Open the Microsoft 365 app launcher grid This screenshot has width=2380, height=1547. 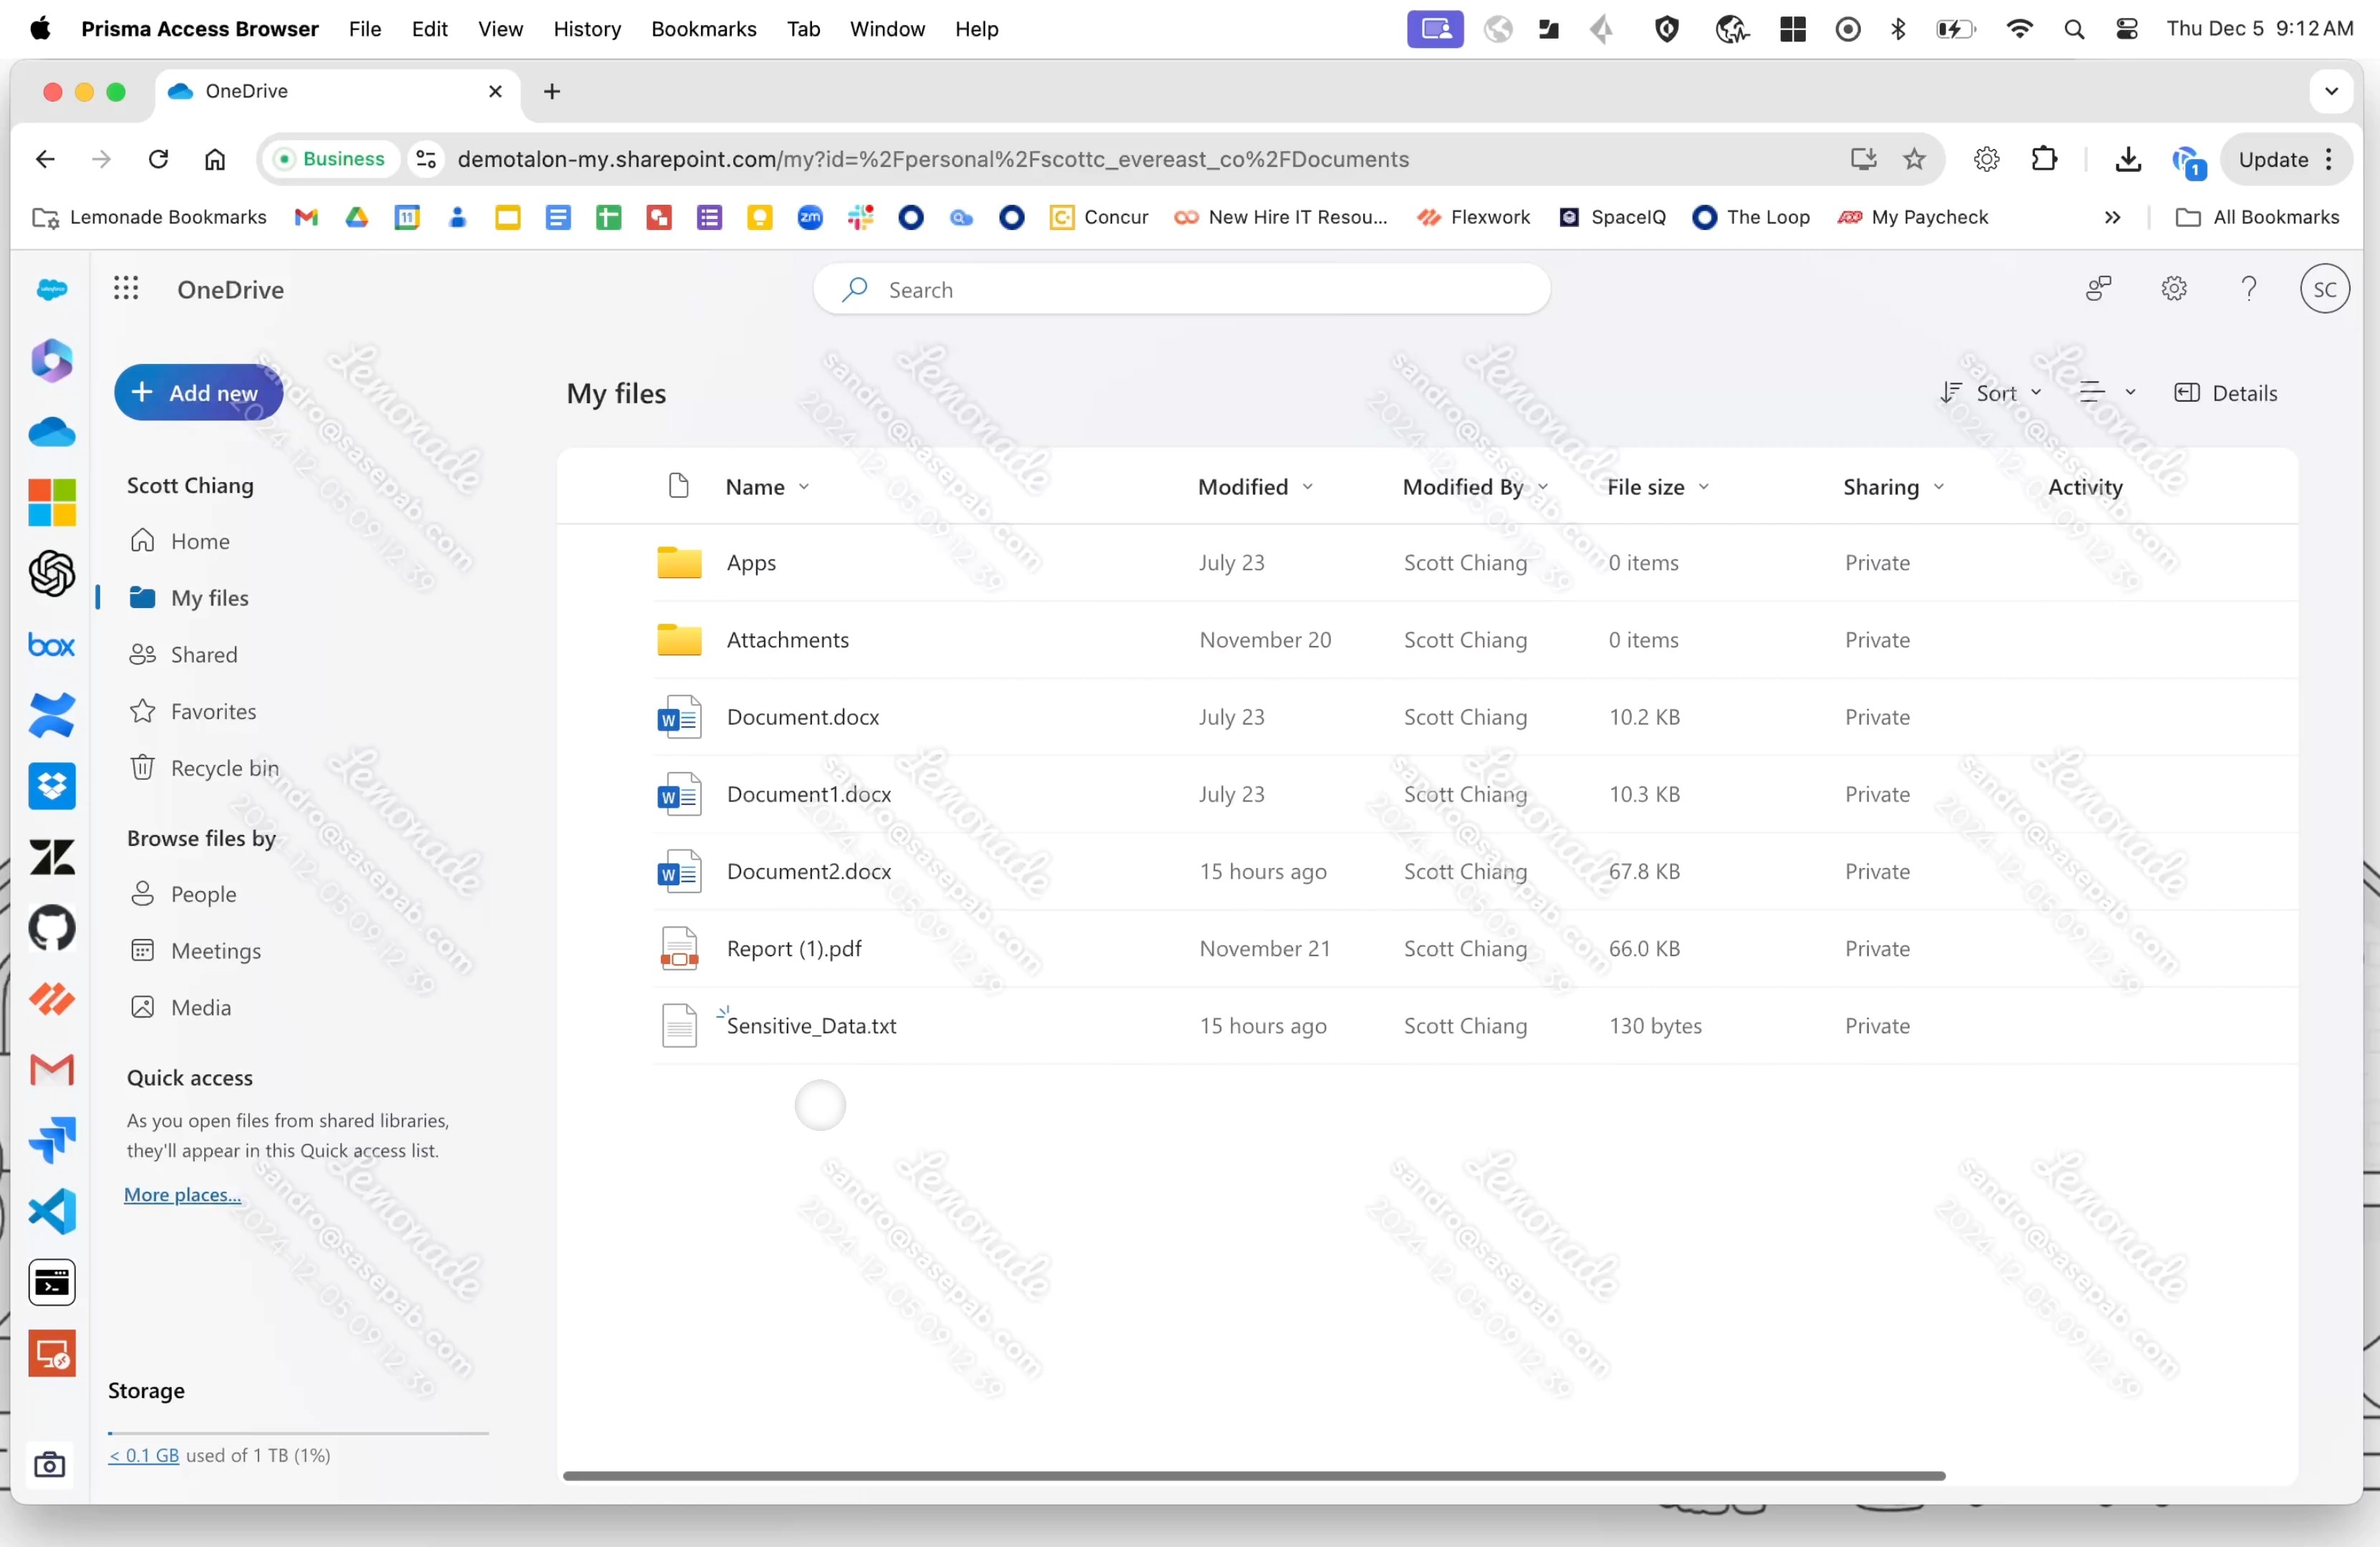coord(126,289)
